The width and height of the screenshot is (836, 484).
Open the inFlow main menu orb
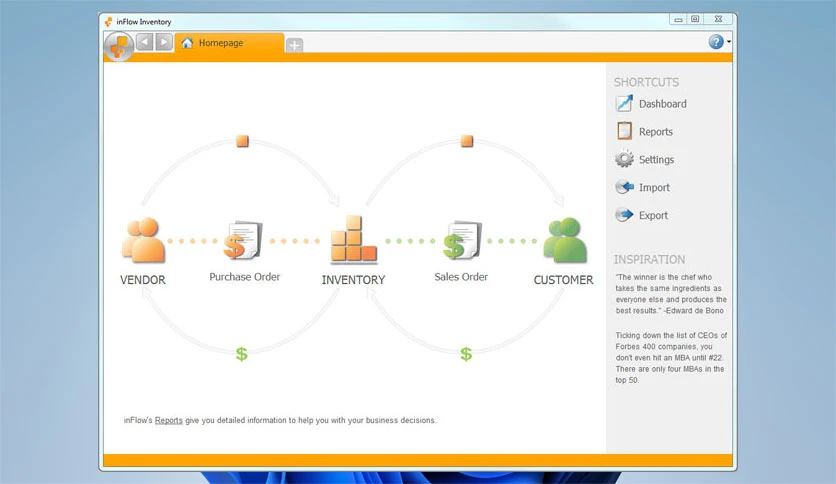118,46
